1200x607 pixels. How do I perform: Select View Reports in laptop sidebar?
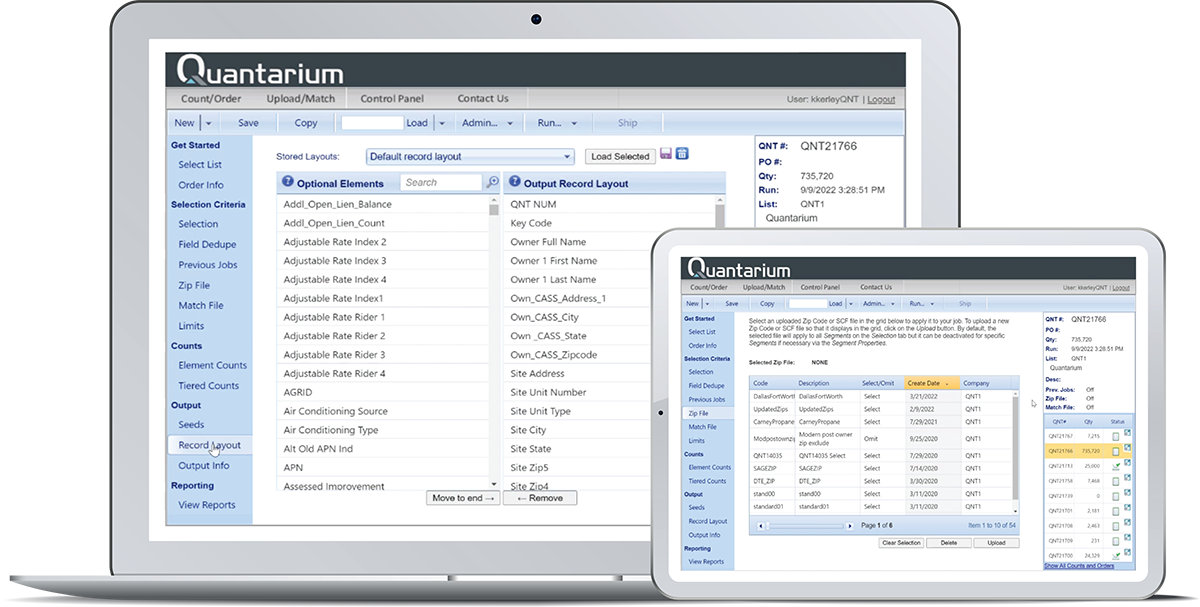(x=207, y=505)
